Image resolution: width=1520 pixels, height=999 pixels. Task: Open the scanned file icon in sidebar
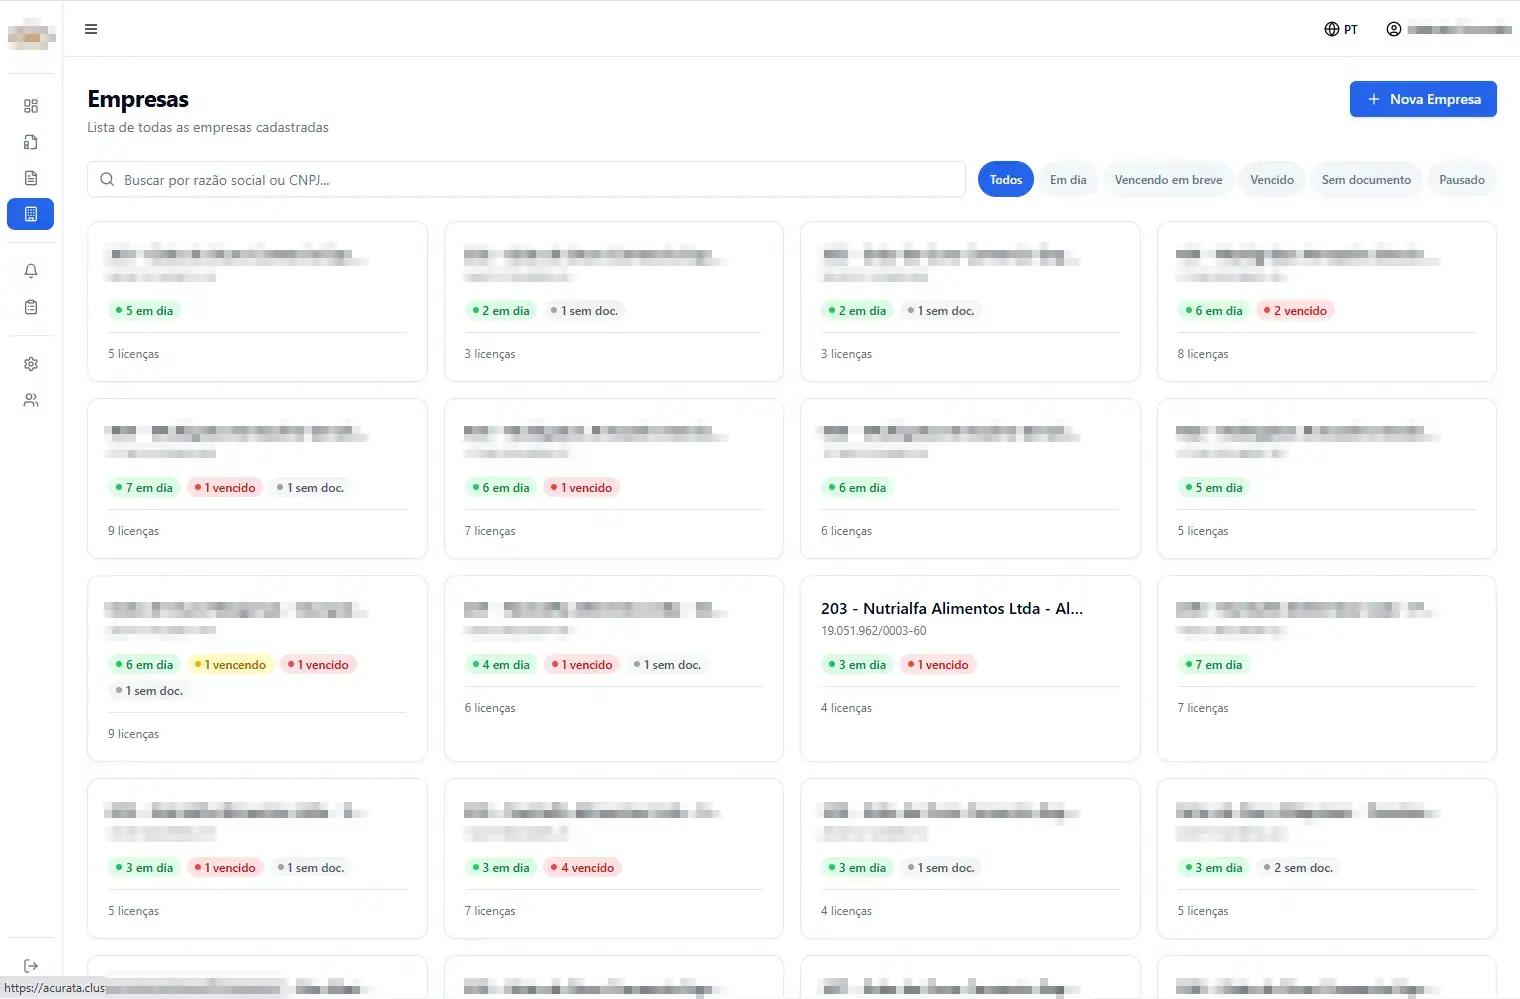click(31, 142)
